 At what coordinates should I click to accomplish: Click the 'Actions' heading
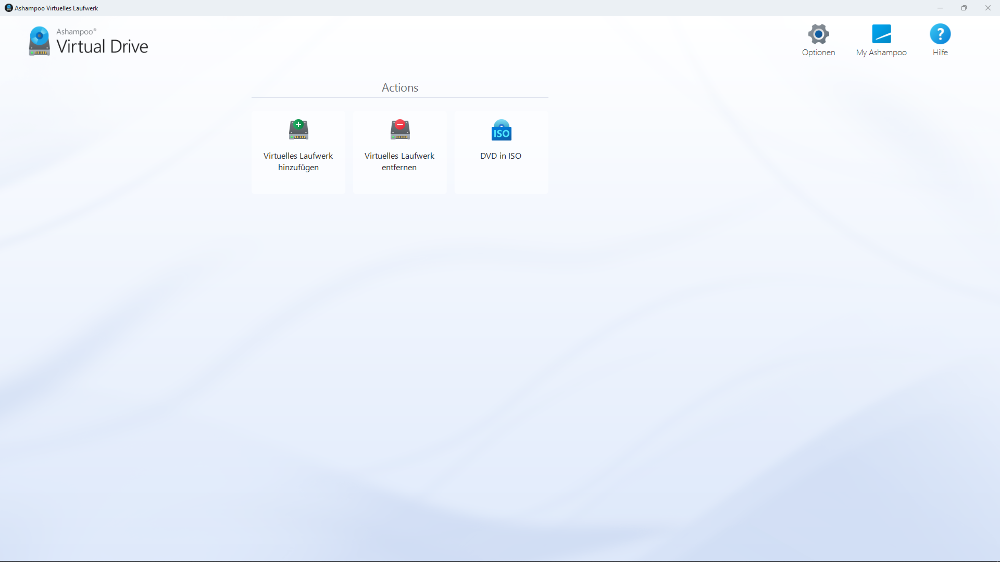tap(400, 87)
